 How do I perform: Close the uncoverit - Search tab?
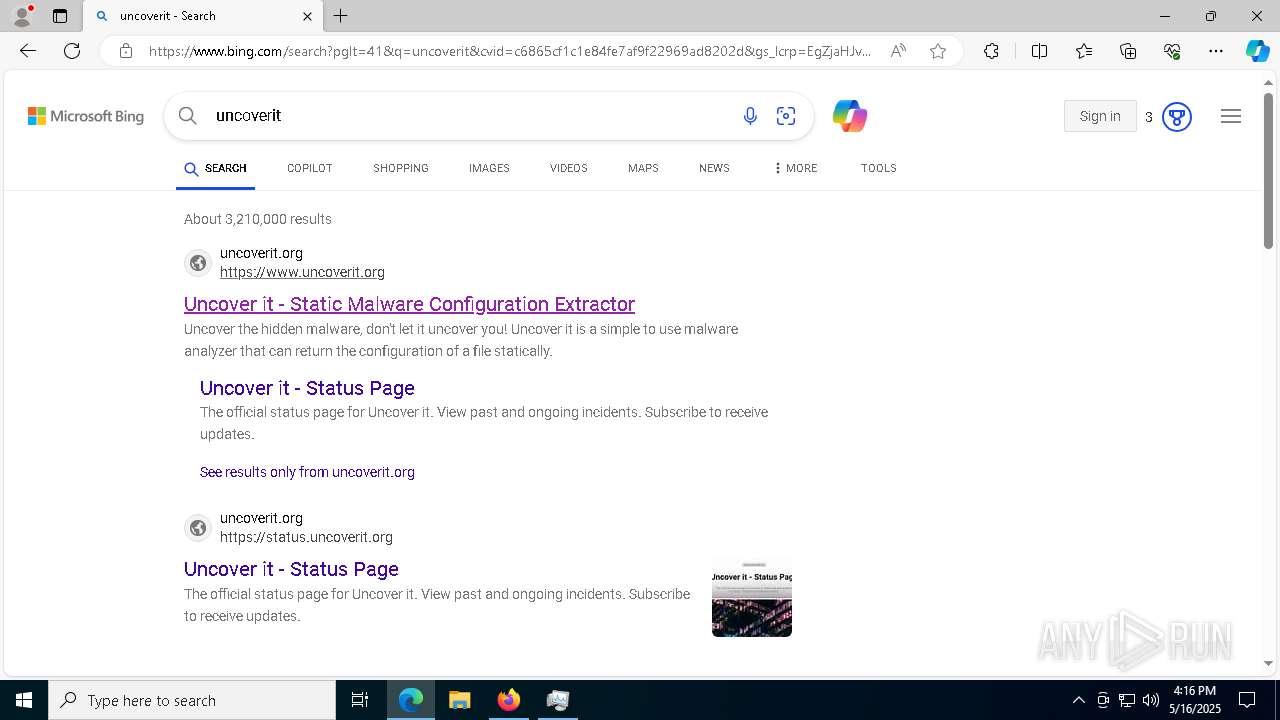coord(308,16)
